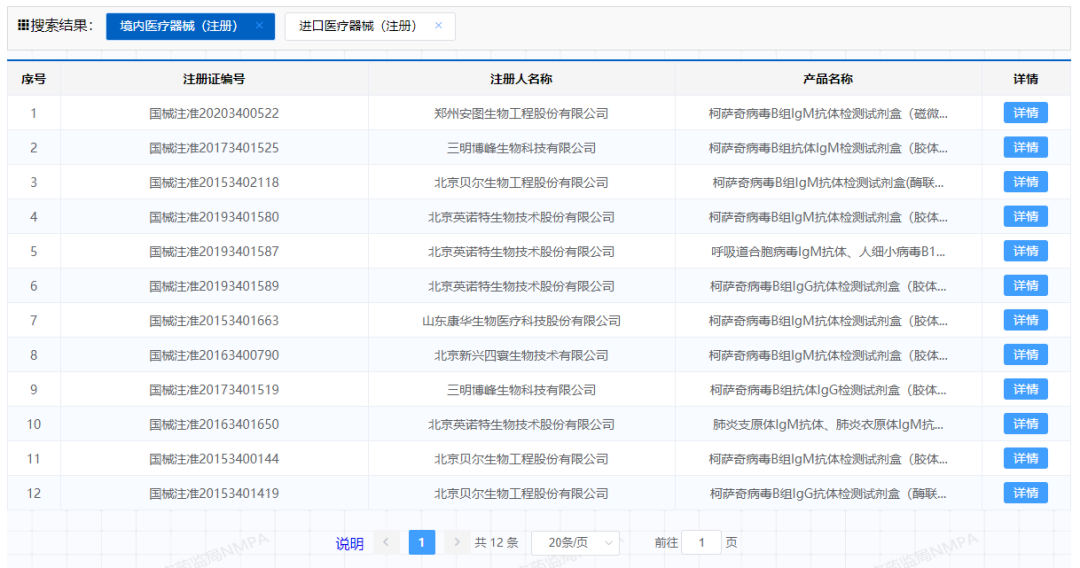Image resolution: width=1080 pixels, height=568 pixels.
Task: Open 详情 for registration 国械注准20193401587
Action: click(x=1025, y=251)
